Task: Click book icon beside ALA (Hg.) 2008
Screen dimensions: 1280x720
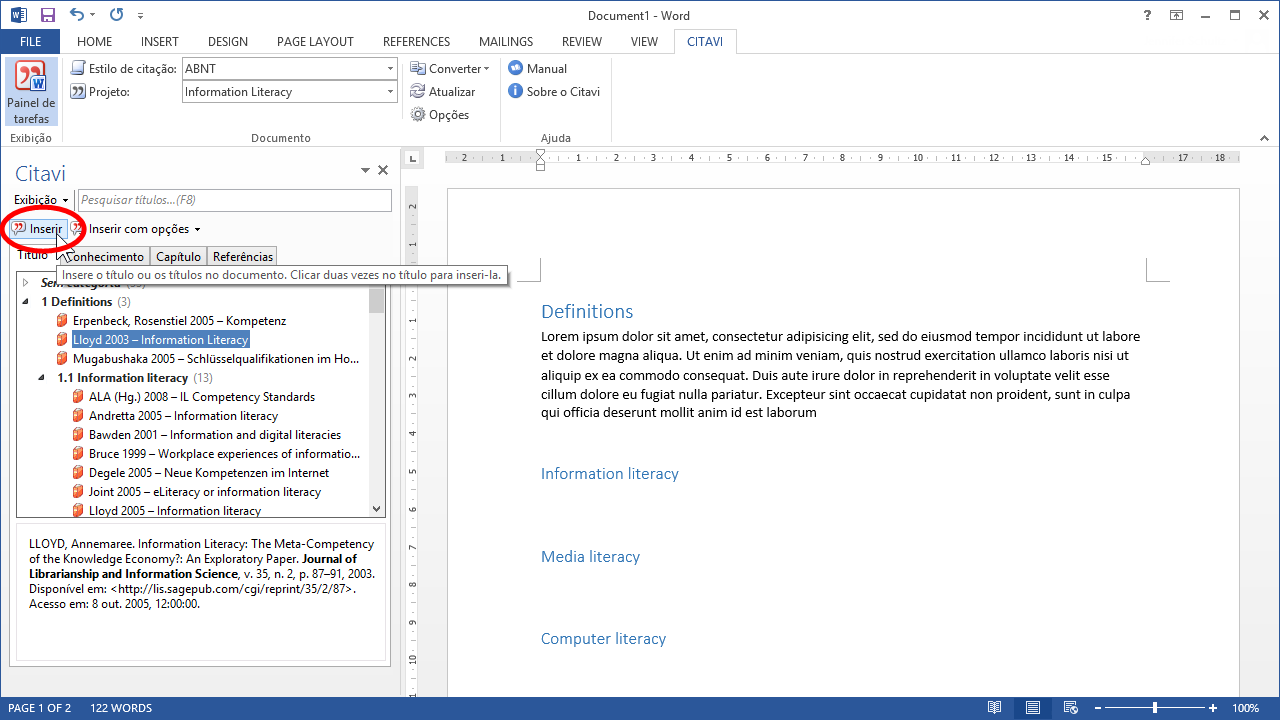Action: click(x=78, y=397)
